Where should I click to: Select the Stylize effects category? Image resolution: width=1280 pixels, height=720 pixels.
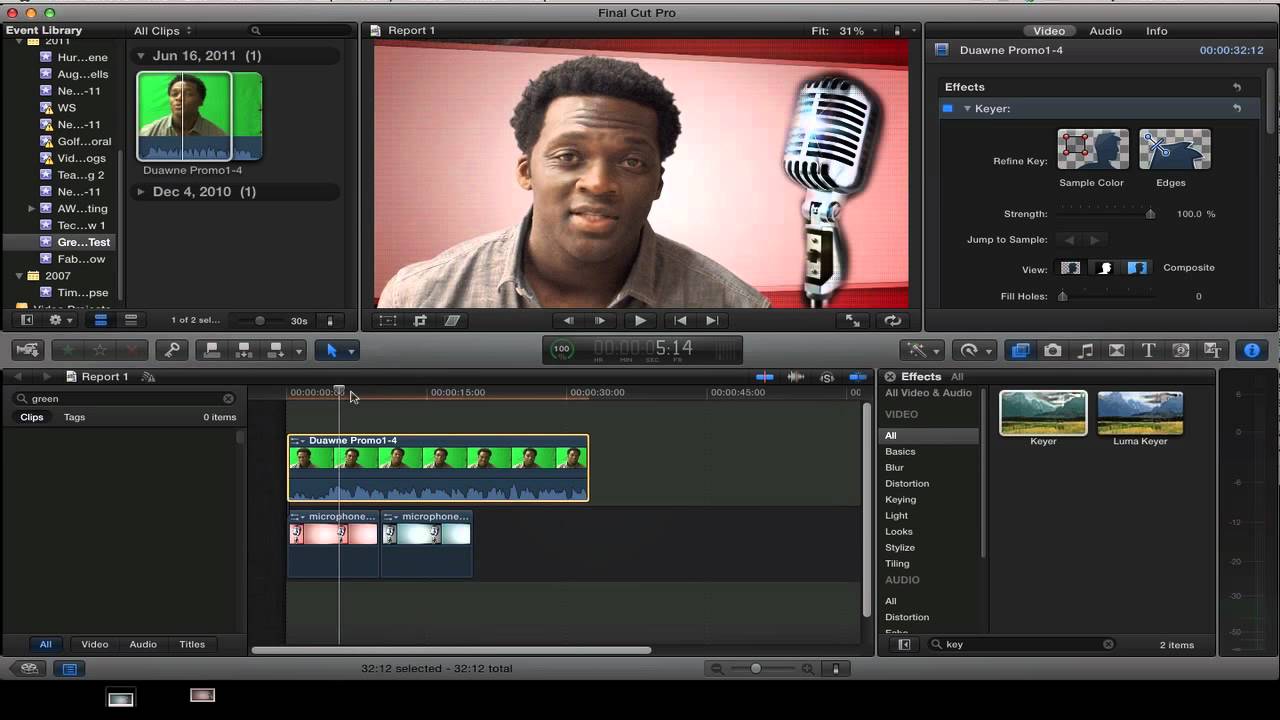point(900,547)
